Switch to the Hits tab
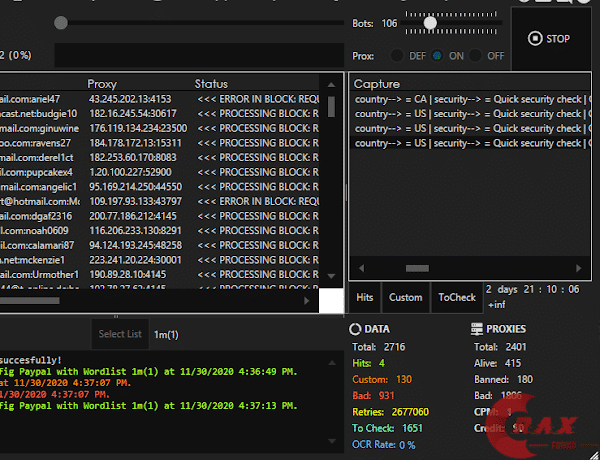 coord(365,297)
